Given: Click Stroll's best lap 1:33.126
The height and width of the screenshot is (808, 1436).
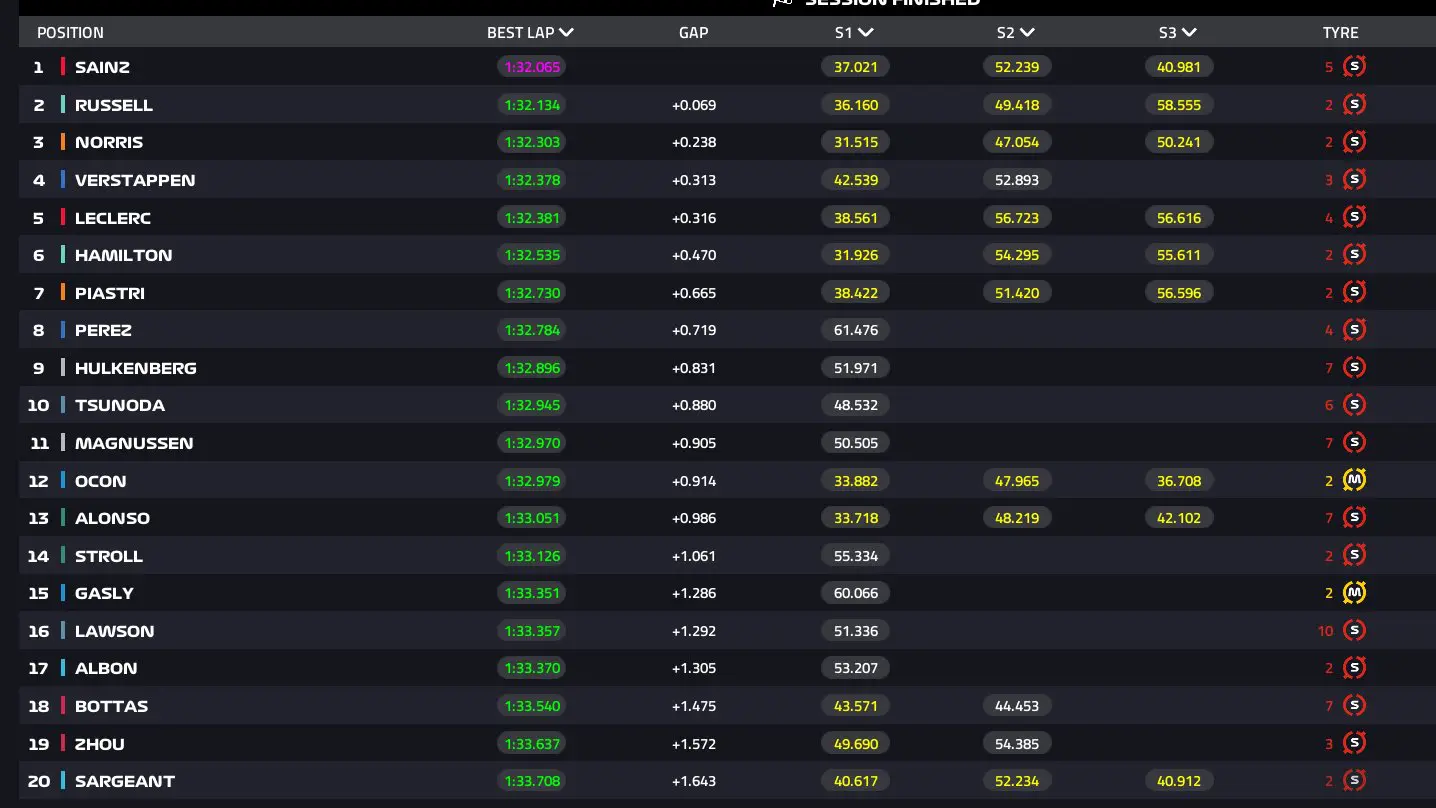Looking at the screenshot, I should [x=532, y=556].
